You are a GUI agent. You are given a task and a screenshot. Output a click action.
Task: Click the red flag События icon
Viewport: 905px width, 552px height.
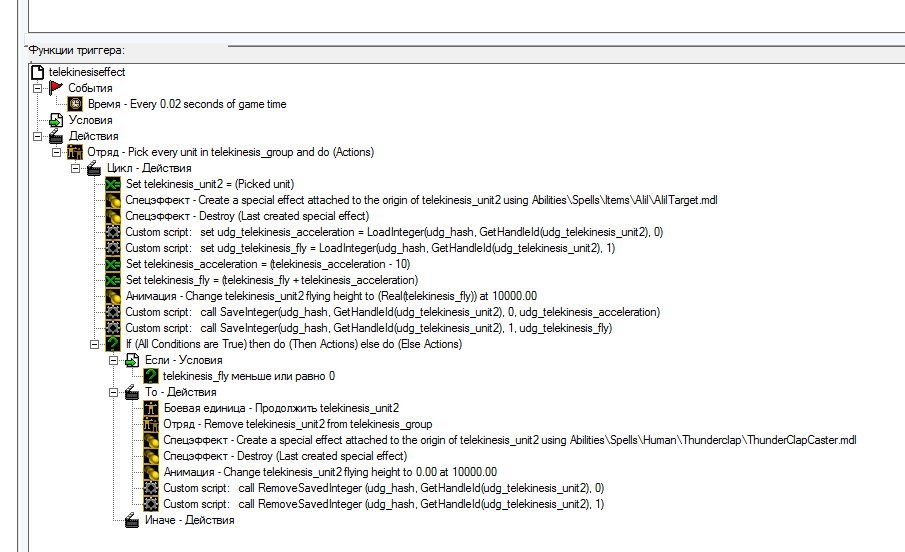coord(56,88)
